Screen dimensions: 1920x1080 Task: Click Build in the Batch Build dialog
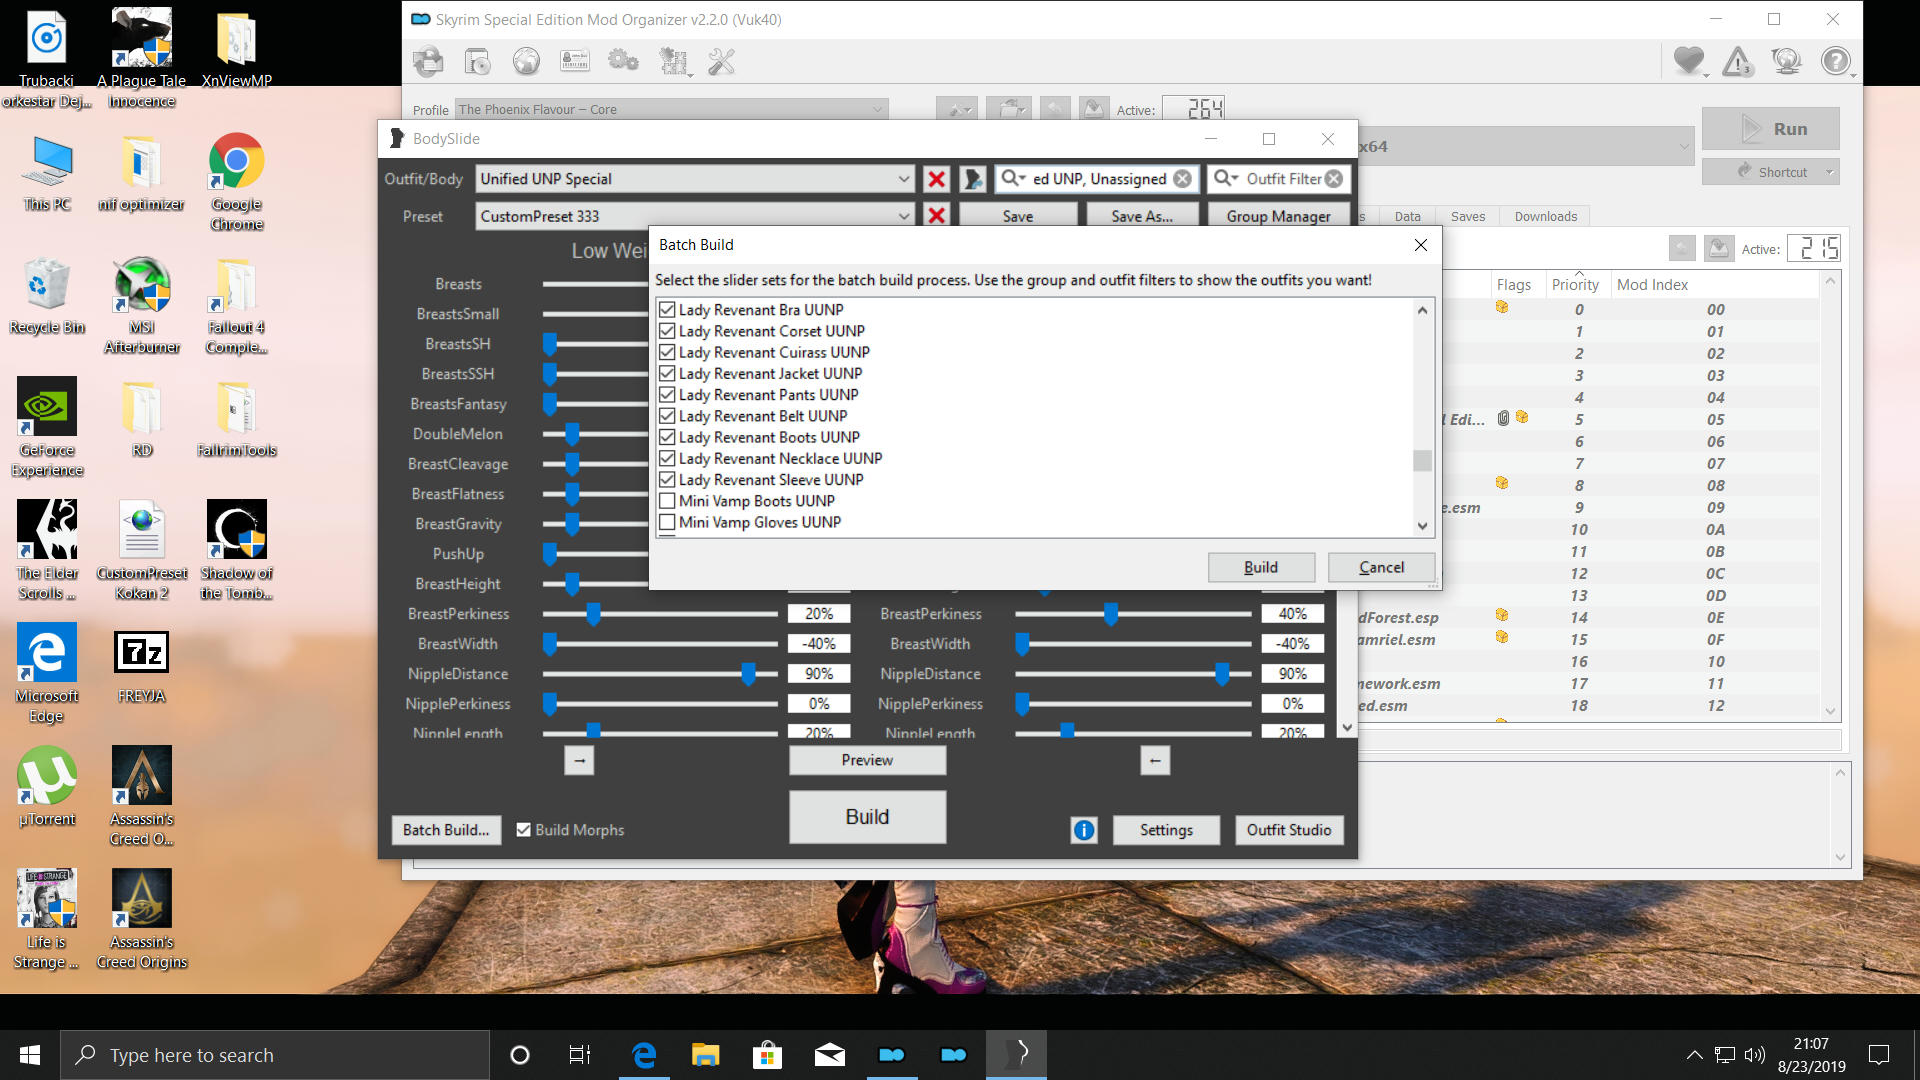tap(1261, 567)
